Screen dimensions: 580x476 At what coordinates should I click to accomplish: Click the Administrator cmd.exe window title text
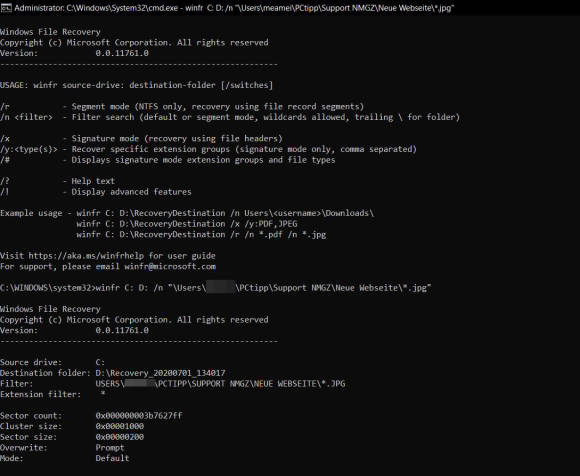234,8
